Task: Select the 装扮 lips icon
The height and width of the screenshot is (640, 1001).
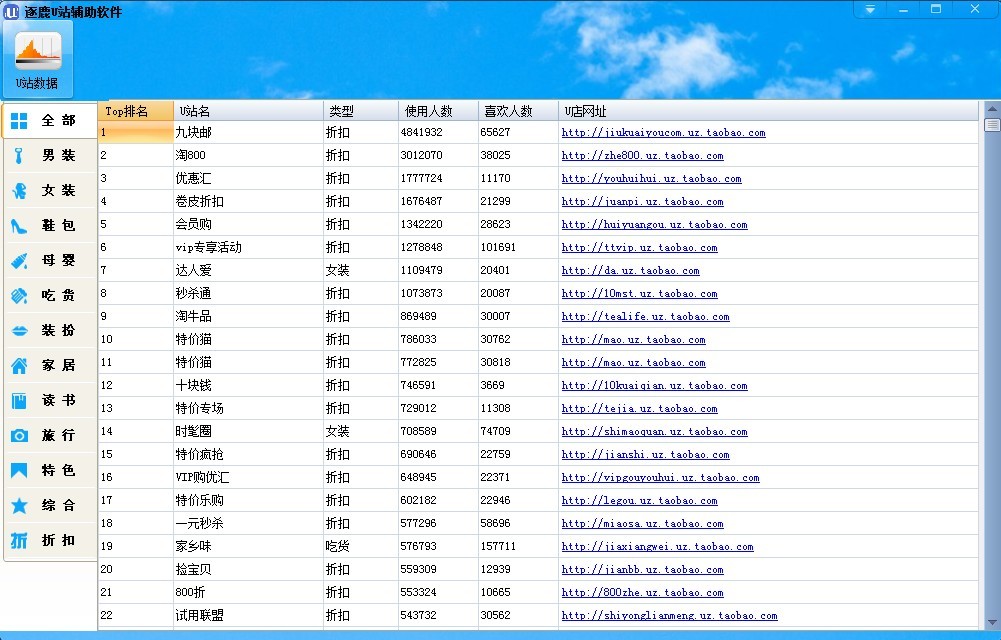Action: click(x=19, y=331)
